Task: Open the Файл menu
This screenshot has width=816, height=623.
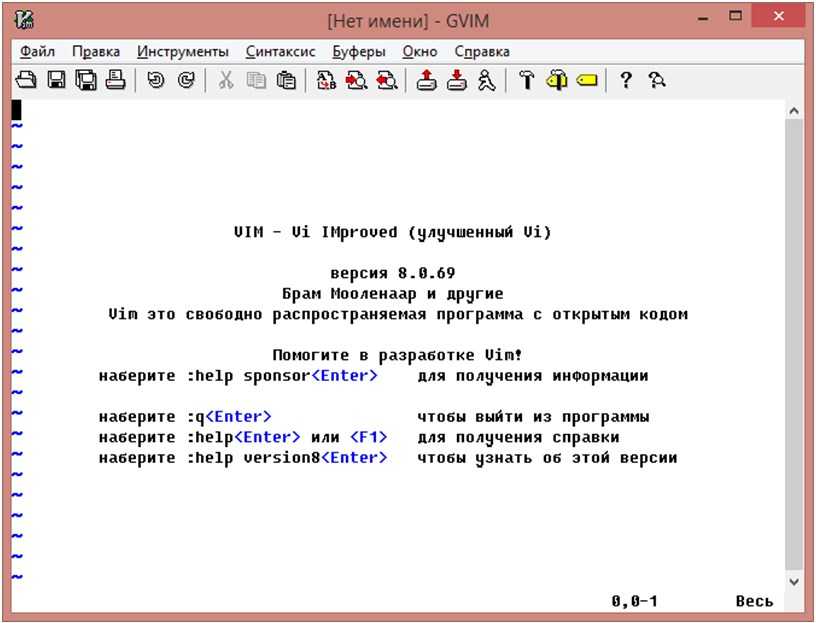Action: click(37, 51)
